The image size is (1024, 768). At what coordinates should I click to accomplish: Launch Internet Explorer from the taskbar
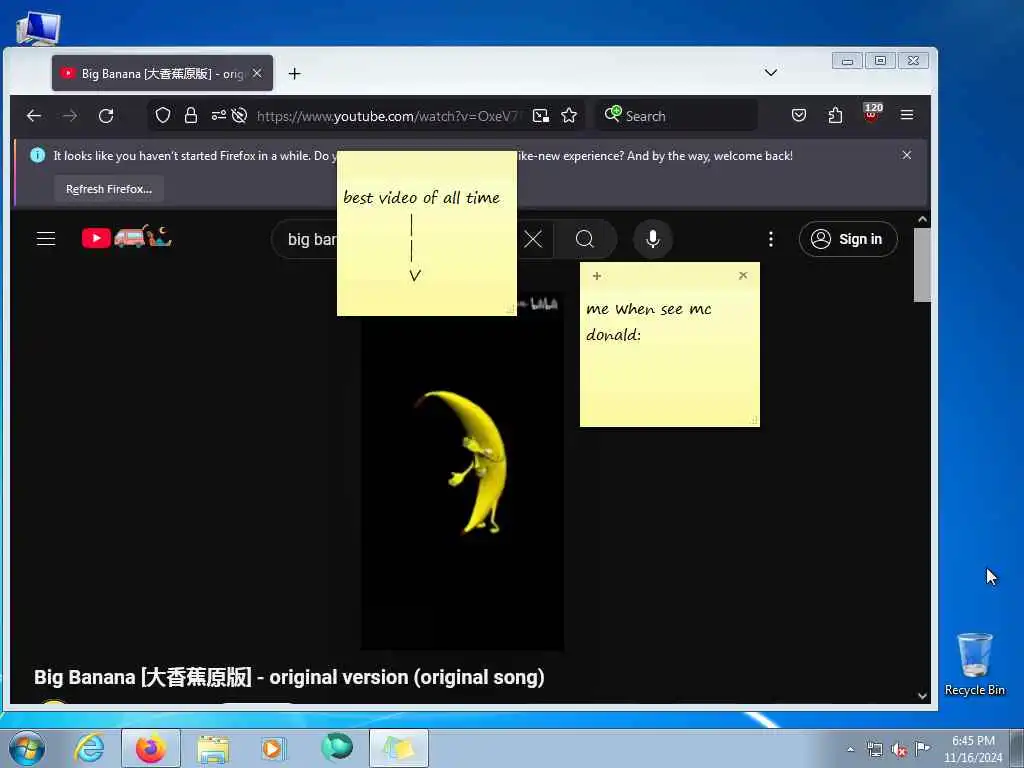coord(89,748)
